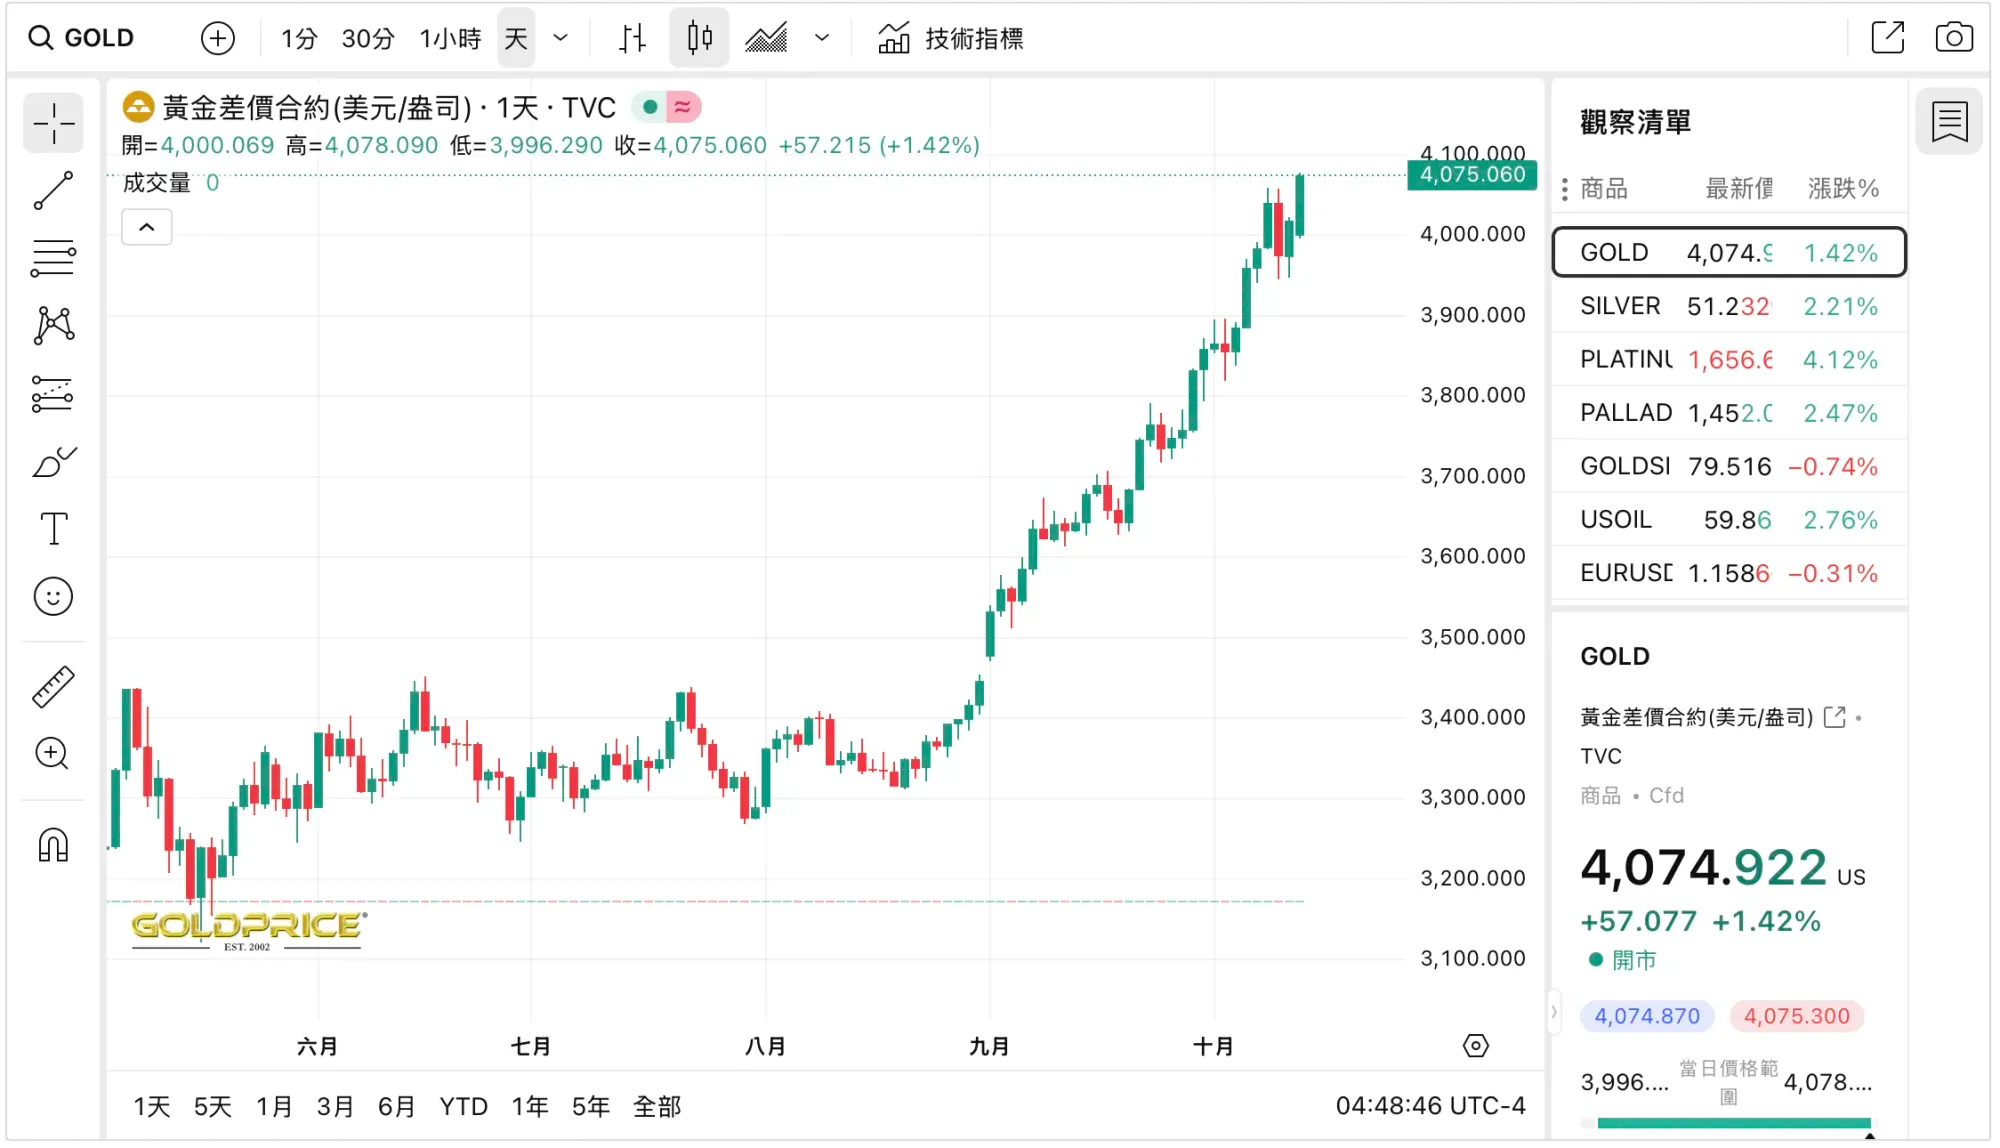Image resolution: width=2000 pixels, height=1148 pixels.
Task: Select the trend line drawing tool
Action: pyautogui.click(x=53, y=190)
